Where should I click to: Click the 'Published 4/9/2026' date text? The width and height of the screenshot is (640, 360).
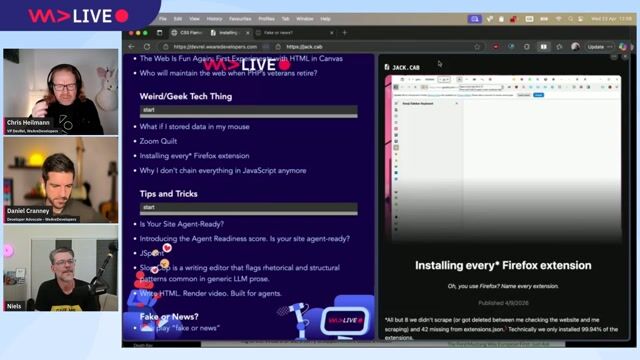tap(503, 303)
